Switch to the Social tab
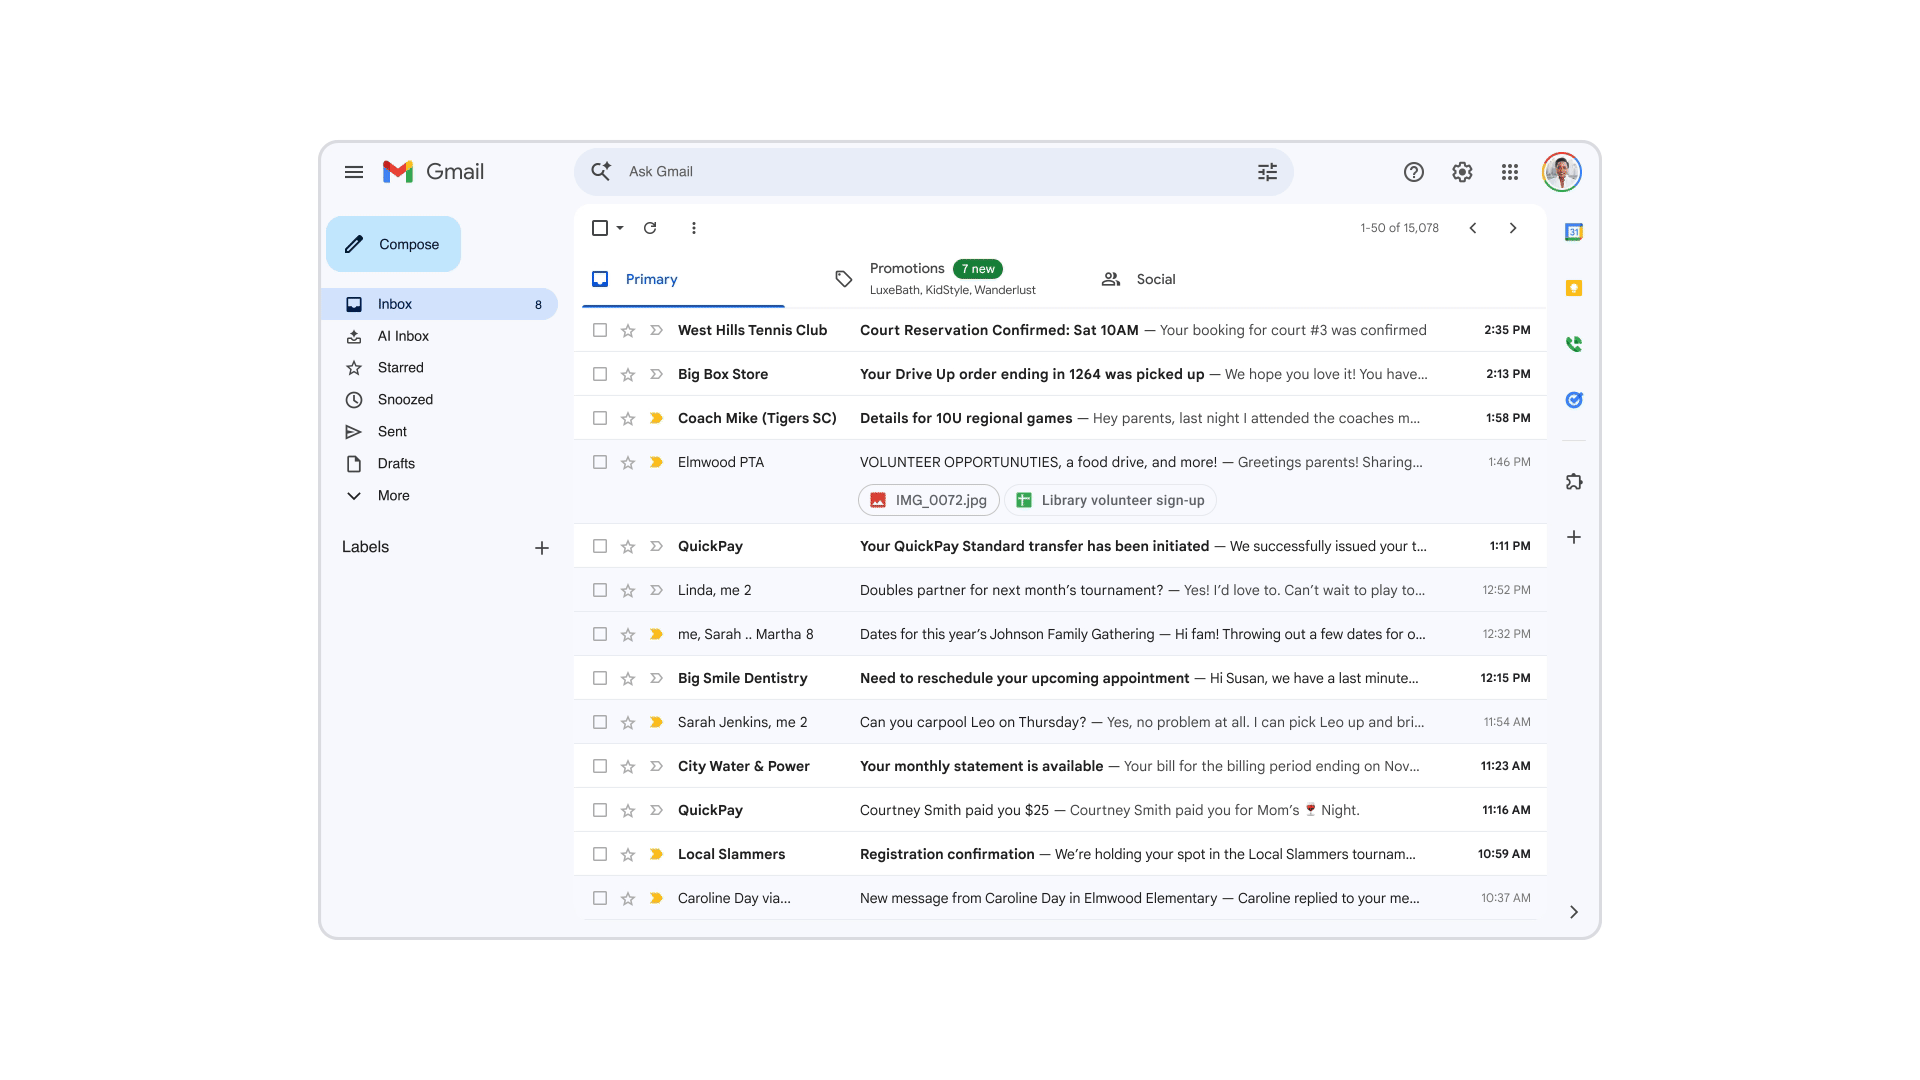The width and height of the screenshot is (1920, 1080). tap(1154, 279)
